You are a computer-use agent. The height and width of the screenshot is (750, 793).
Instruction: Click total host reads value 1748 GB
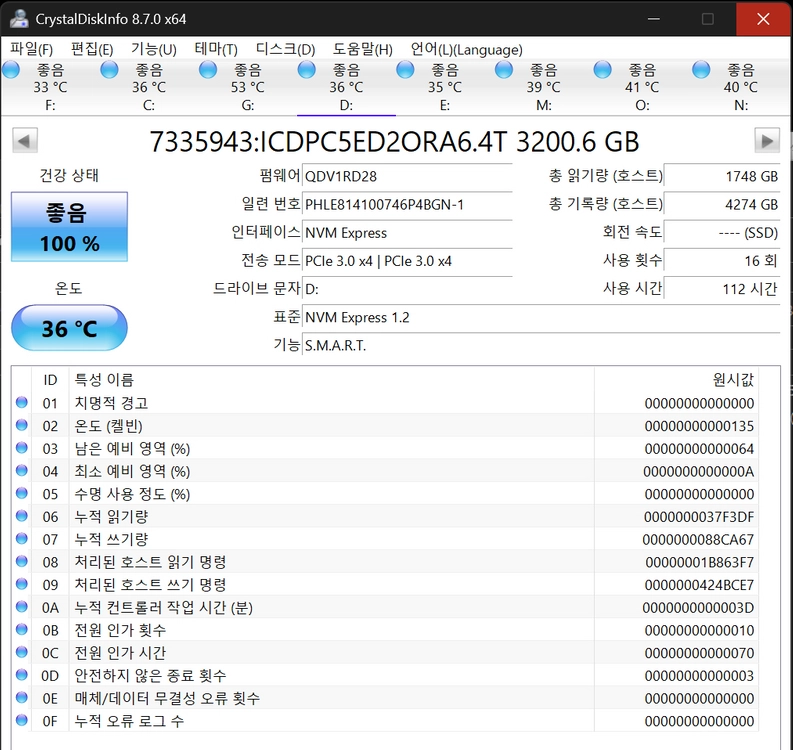point(722,176)
